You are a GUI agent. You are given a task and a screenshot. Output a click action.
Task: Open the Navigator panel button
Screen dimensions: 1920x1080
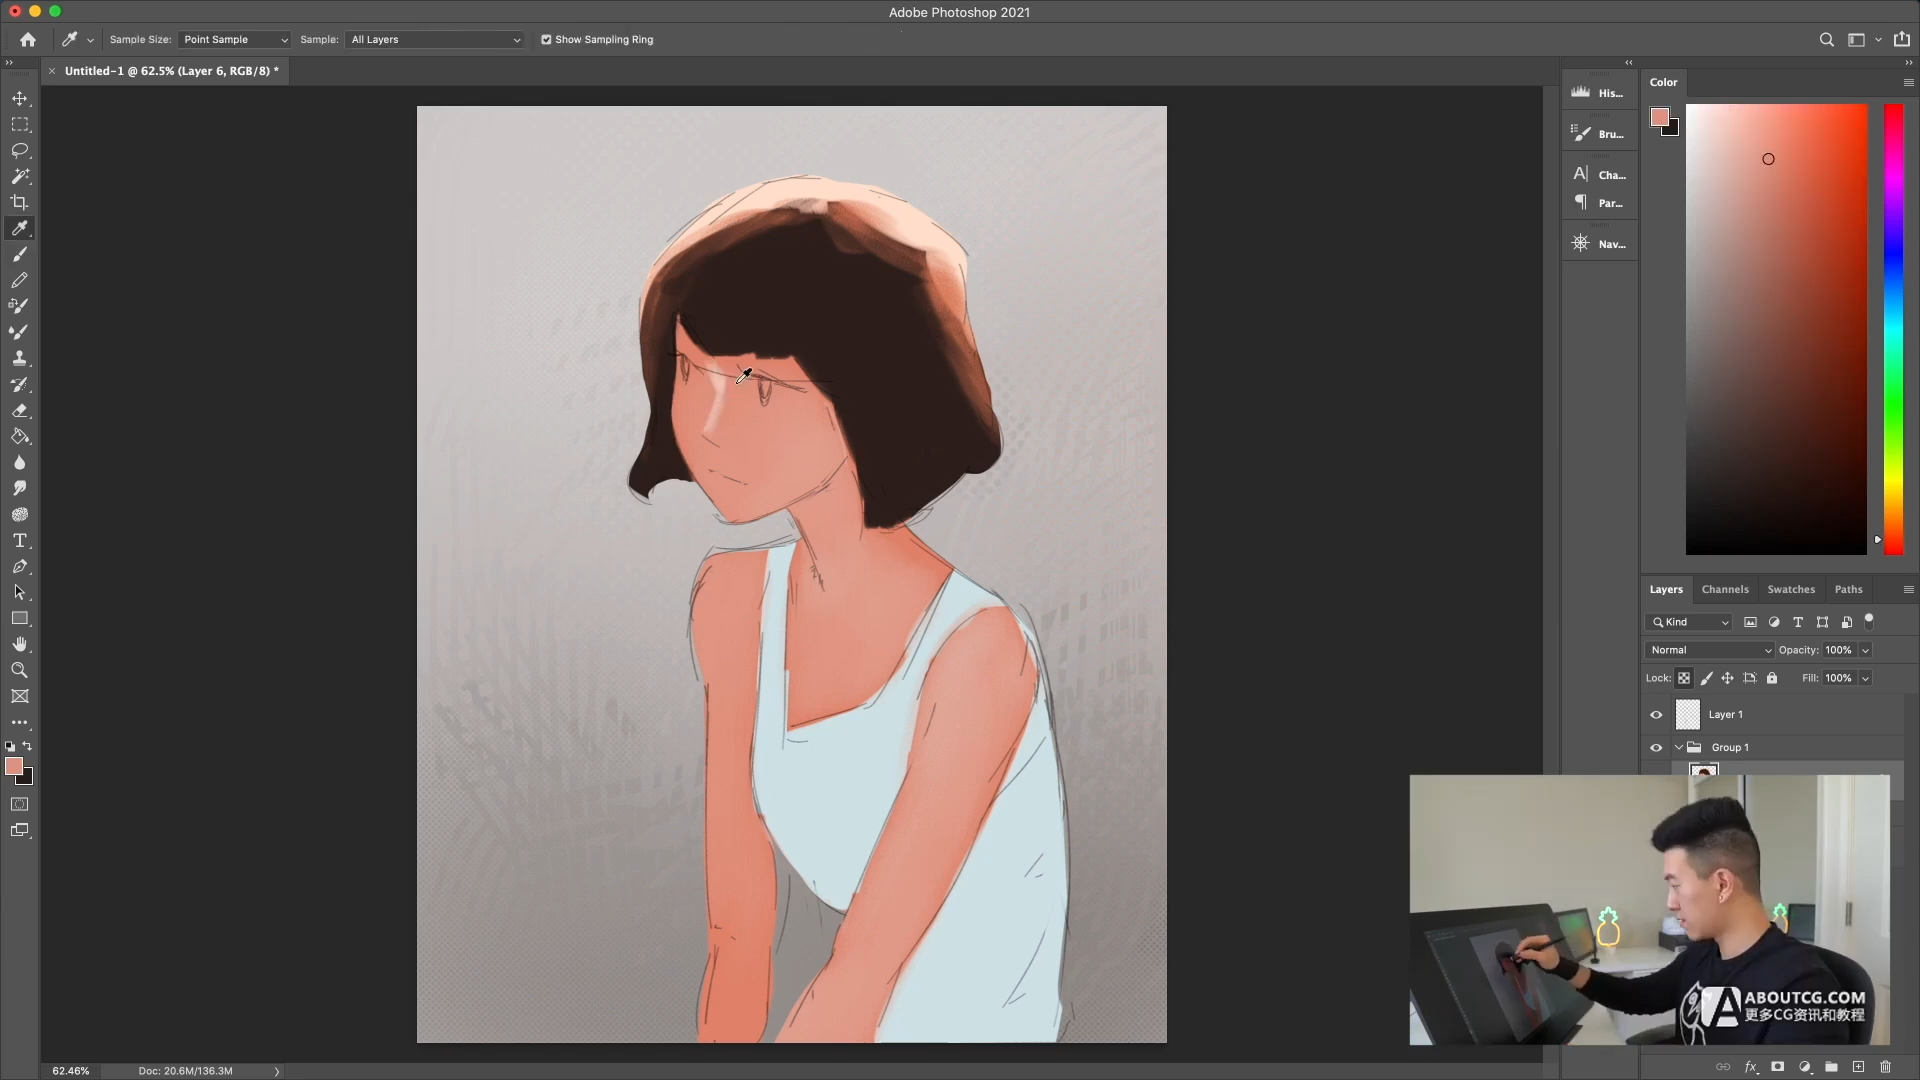1599,244
